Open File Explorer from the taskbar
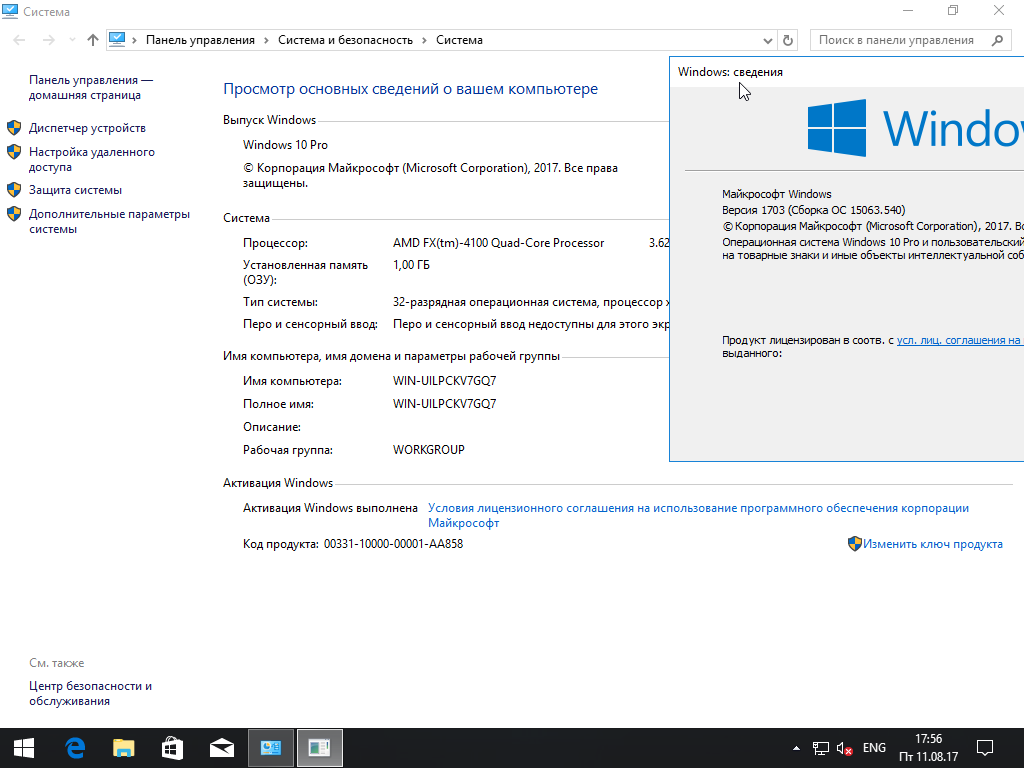The height and width of the screenshot is (768, 1024). (123, 748)
